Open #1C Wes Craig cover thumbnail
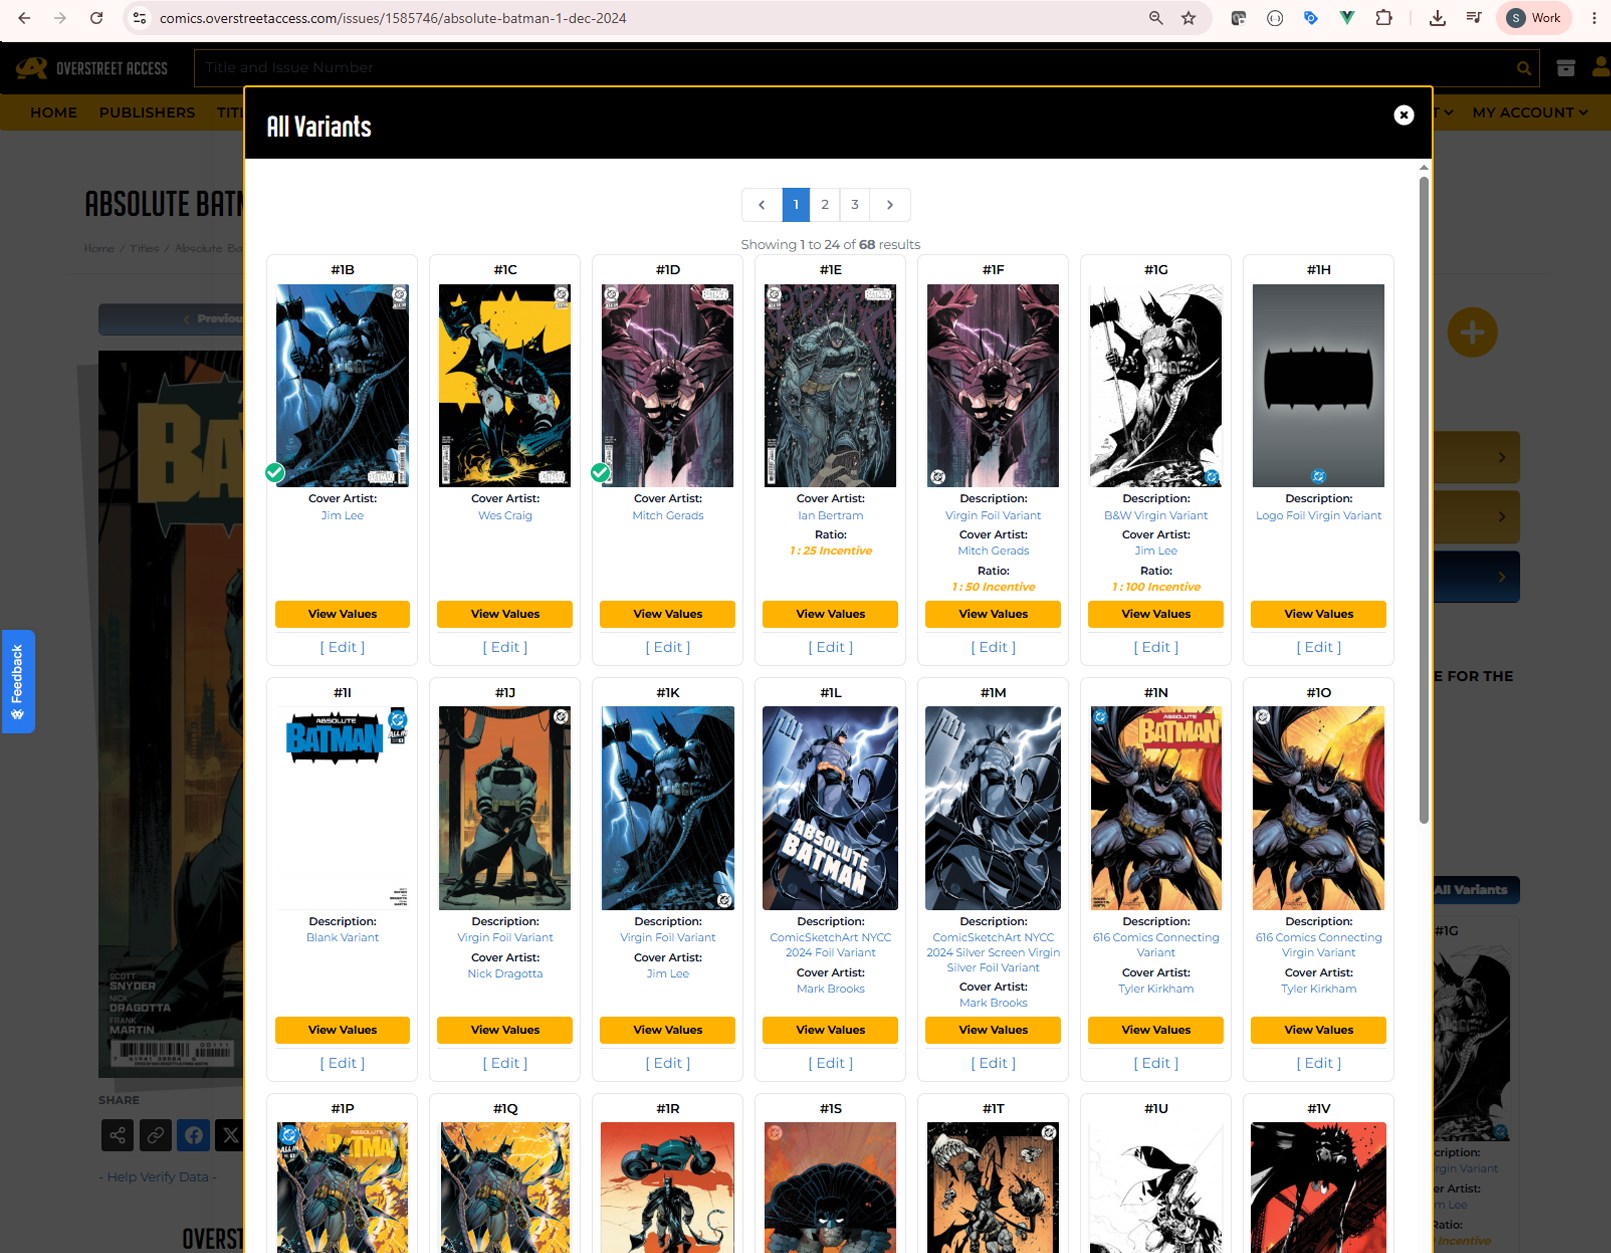Viewport: 1611px width, 1253px height. click(x=505, y=385)
